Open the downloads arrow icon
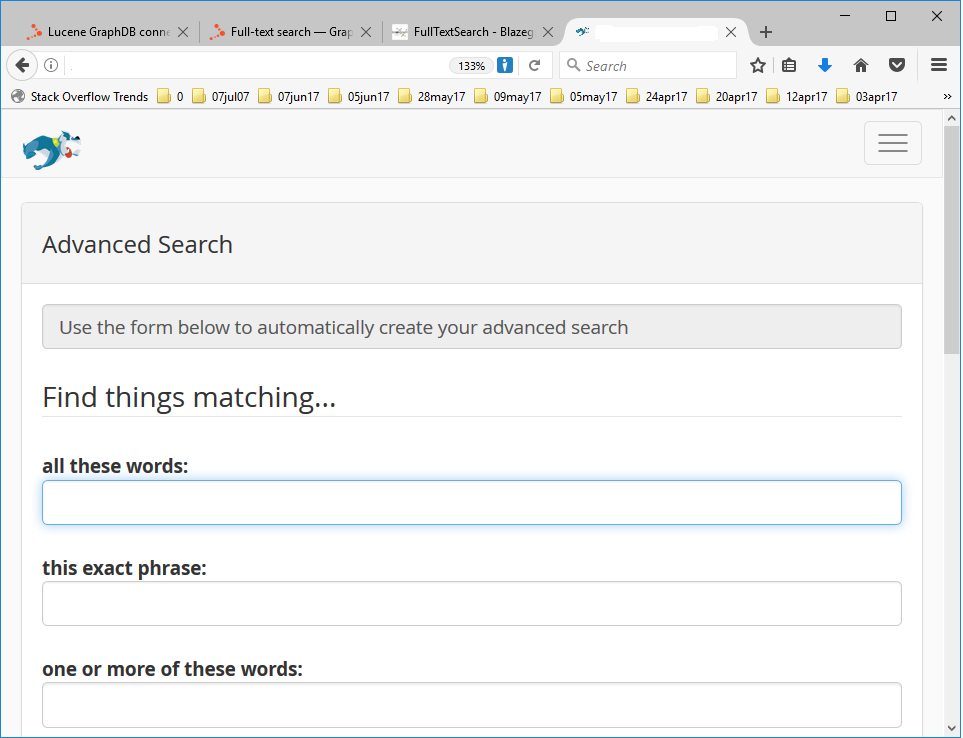Screen dimensions: 963x738 (x=825, y=66)
